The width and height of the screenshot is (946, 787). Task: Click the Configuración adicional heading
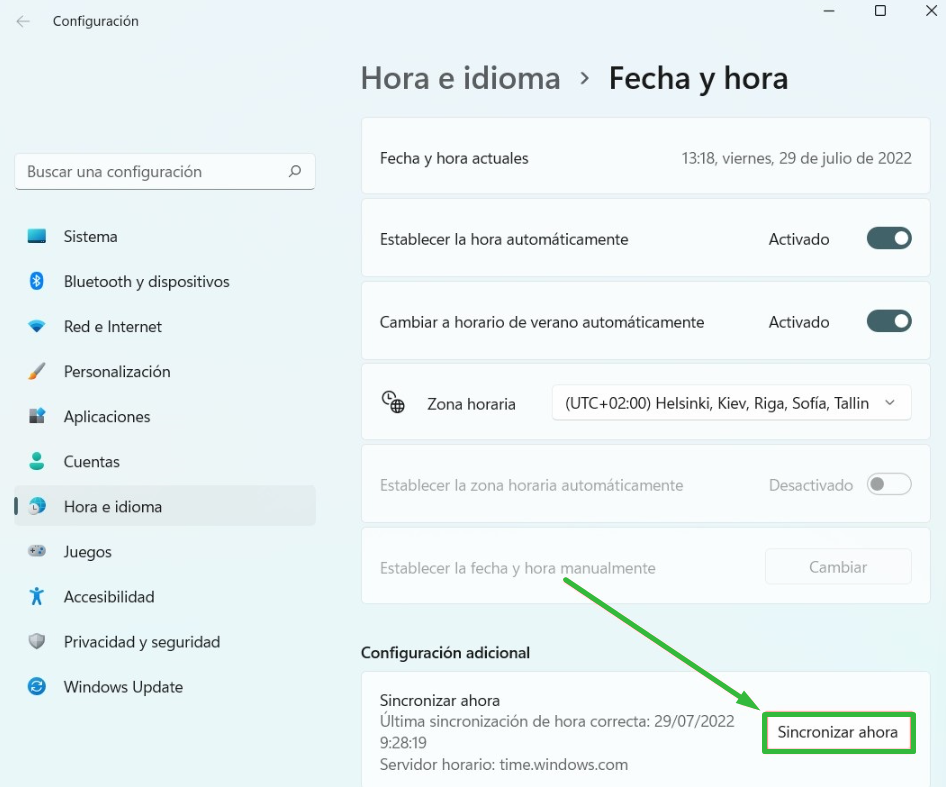pos(445,652)
